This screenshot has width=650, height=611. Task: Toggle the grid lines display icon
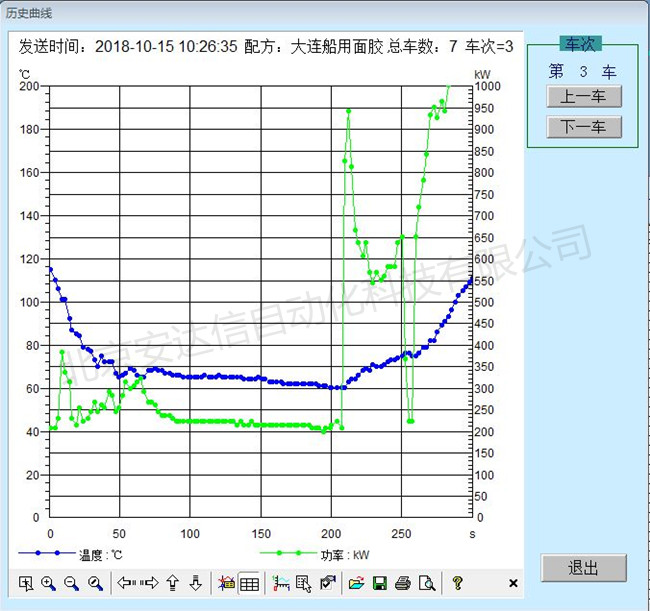click(x=250, y=583)
